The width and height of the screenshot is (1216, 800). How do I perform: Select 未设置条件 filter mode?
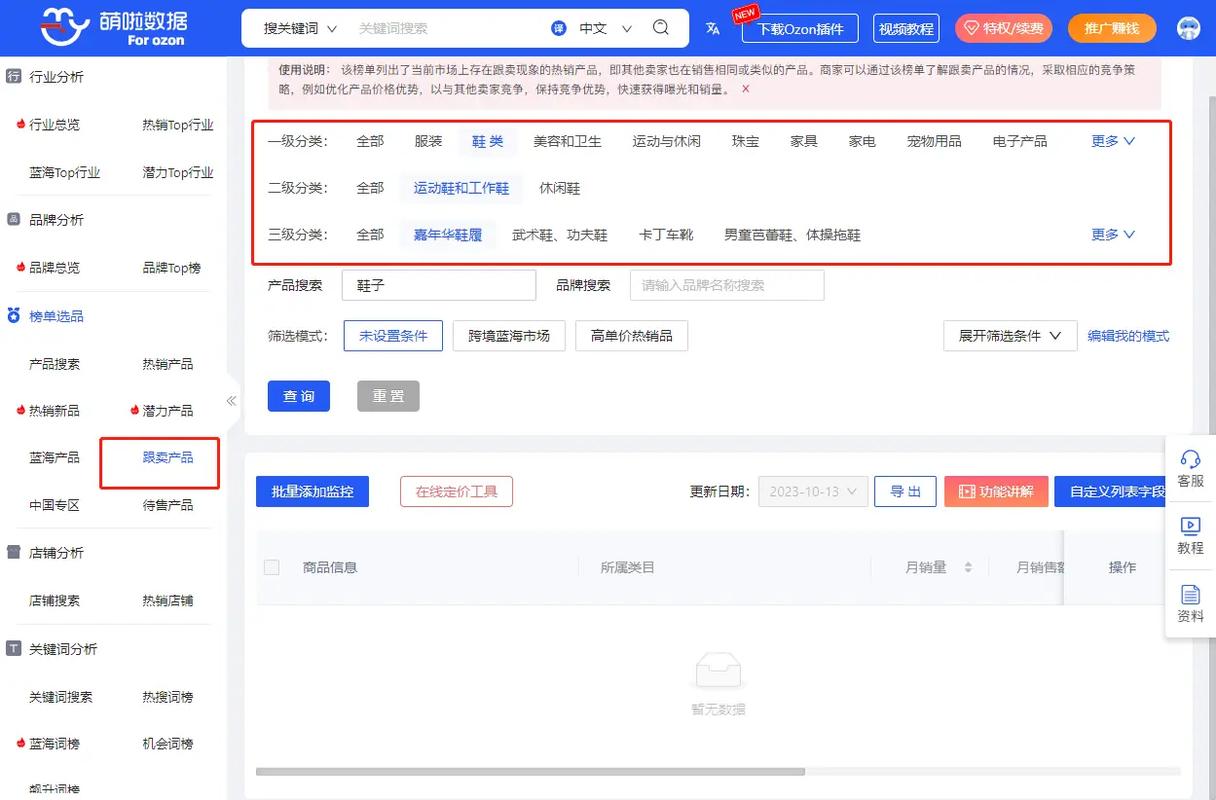394,336
